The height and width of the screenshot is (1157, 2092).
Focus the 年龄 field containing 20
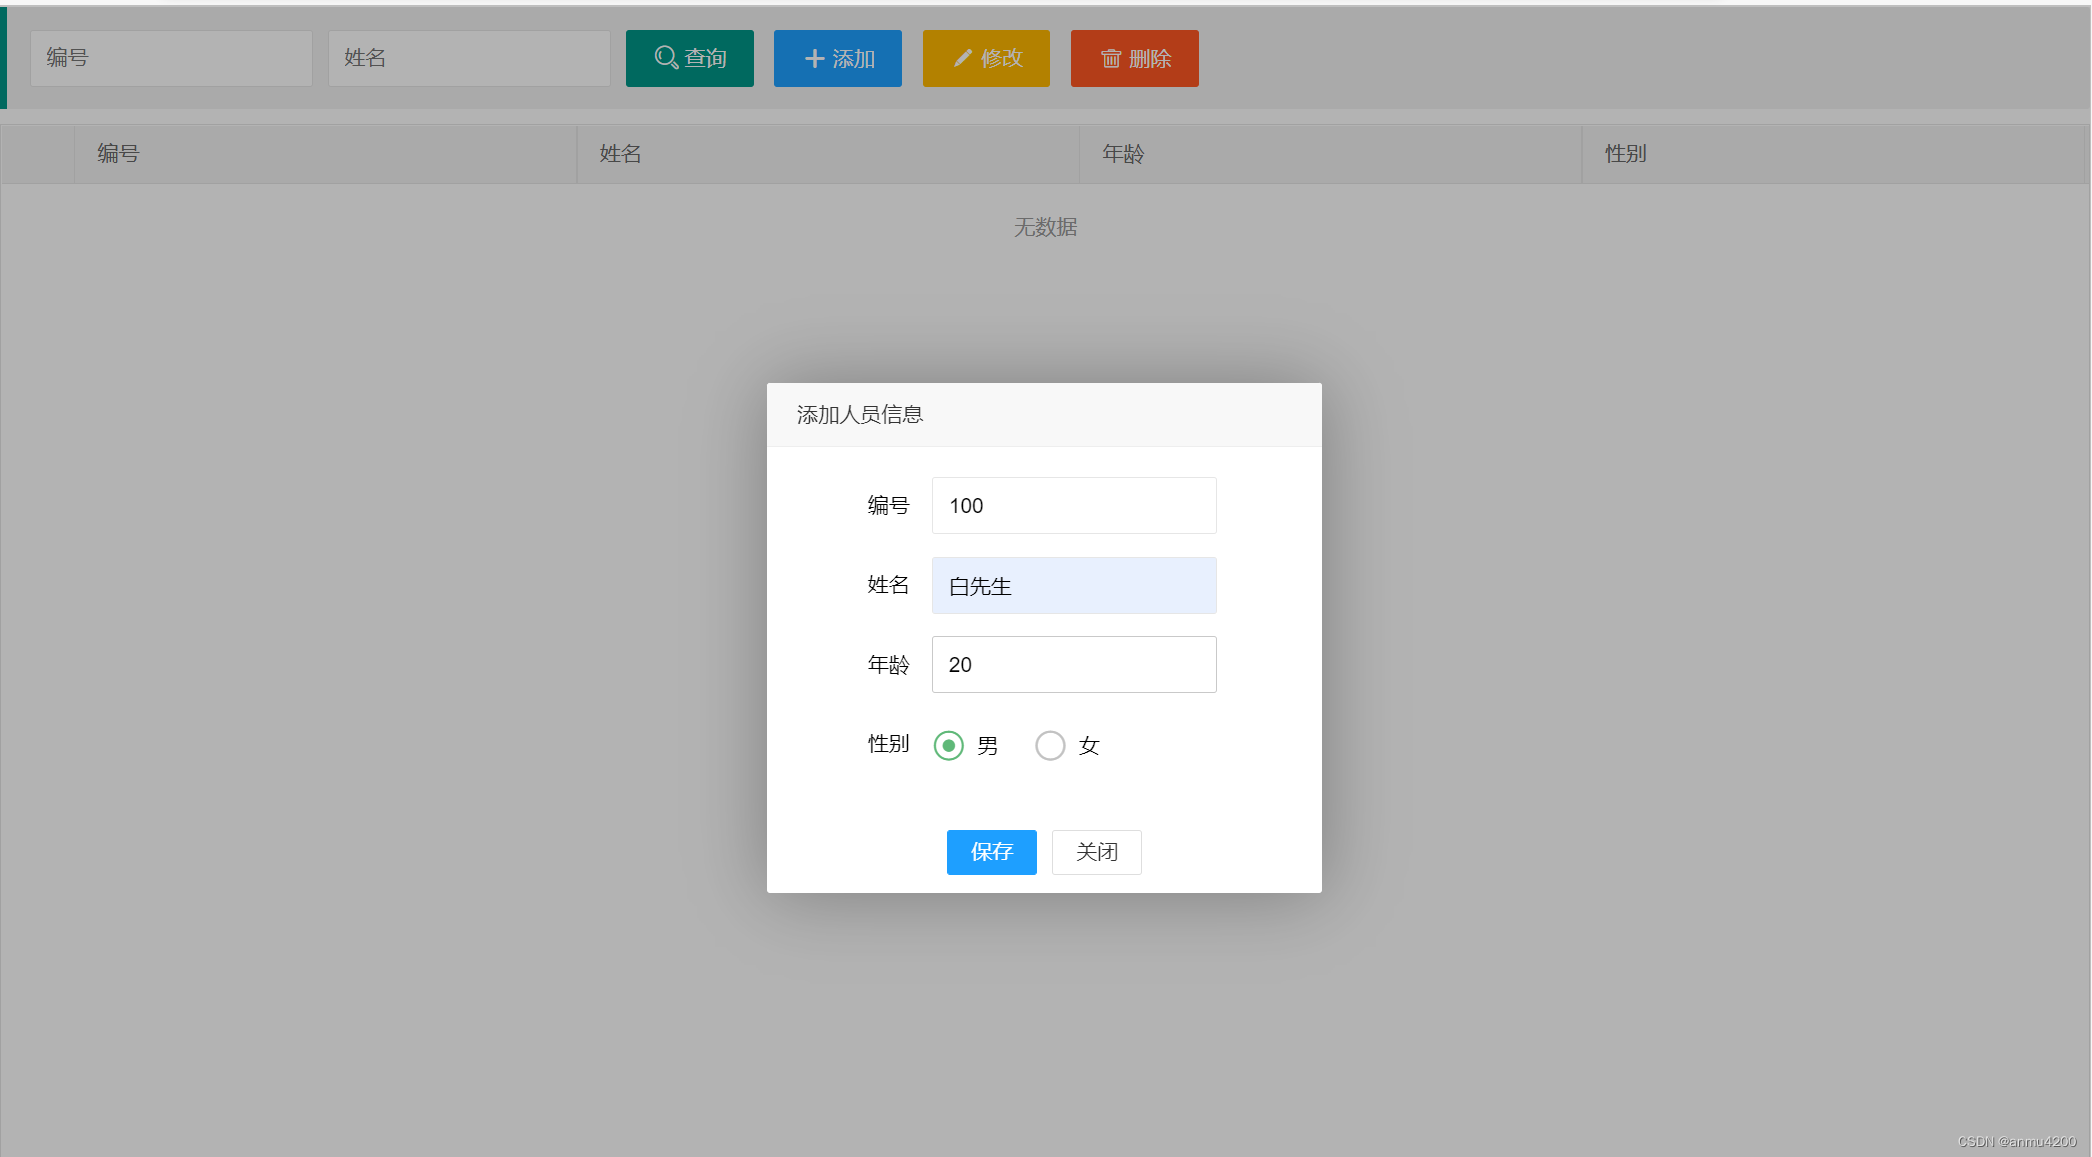tap(1074, 665)
